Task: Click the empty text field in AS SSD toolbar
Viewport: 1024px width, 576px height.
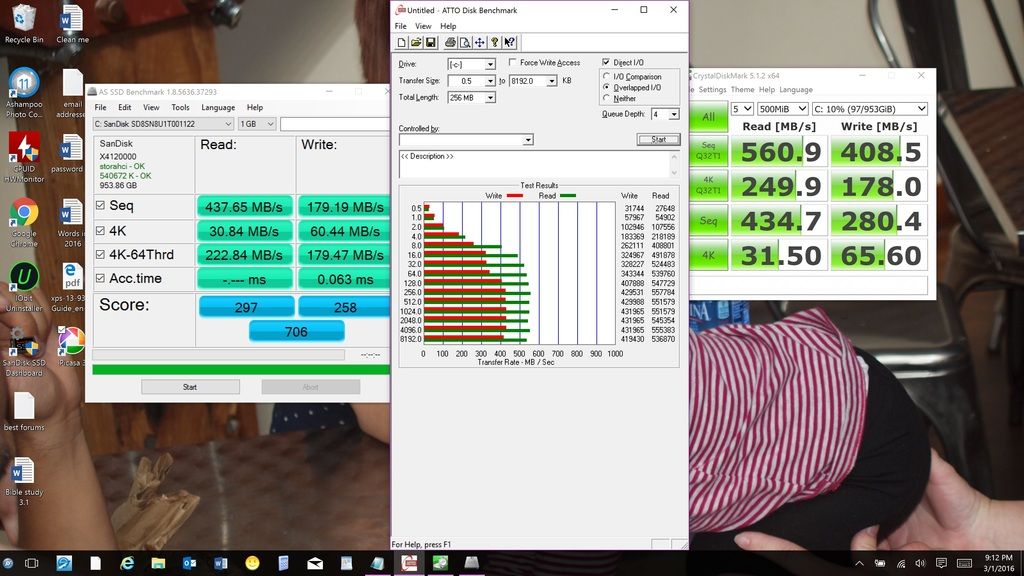Action: pyautogui.click(x=335, y=123)
